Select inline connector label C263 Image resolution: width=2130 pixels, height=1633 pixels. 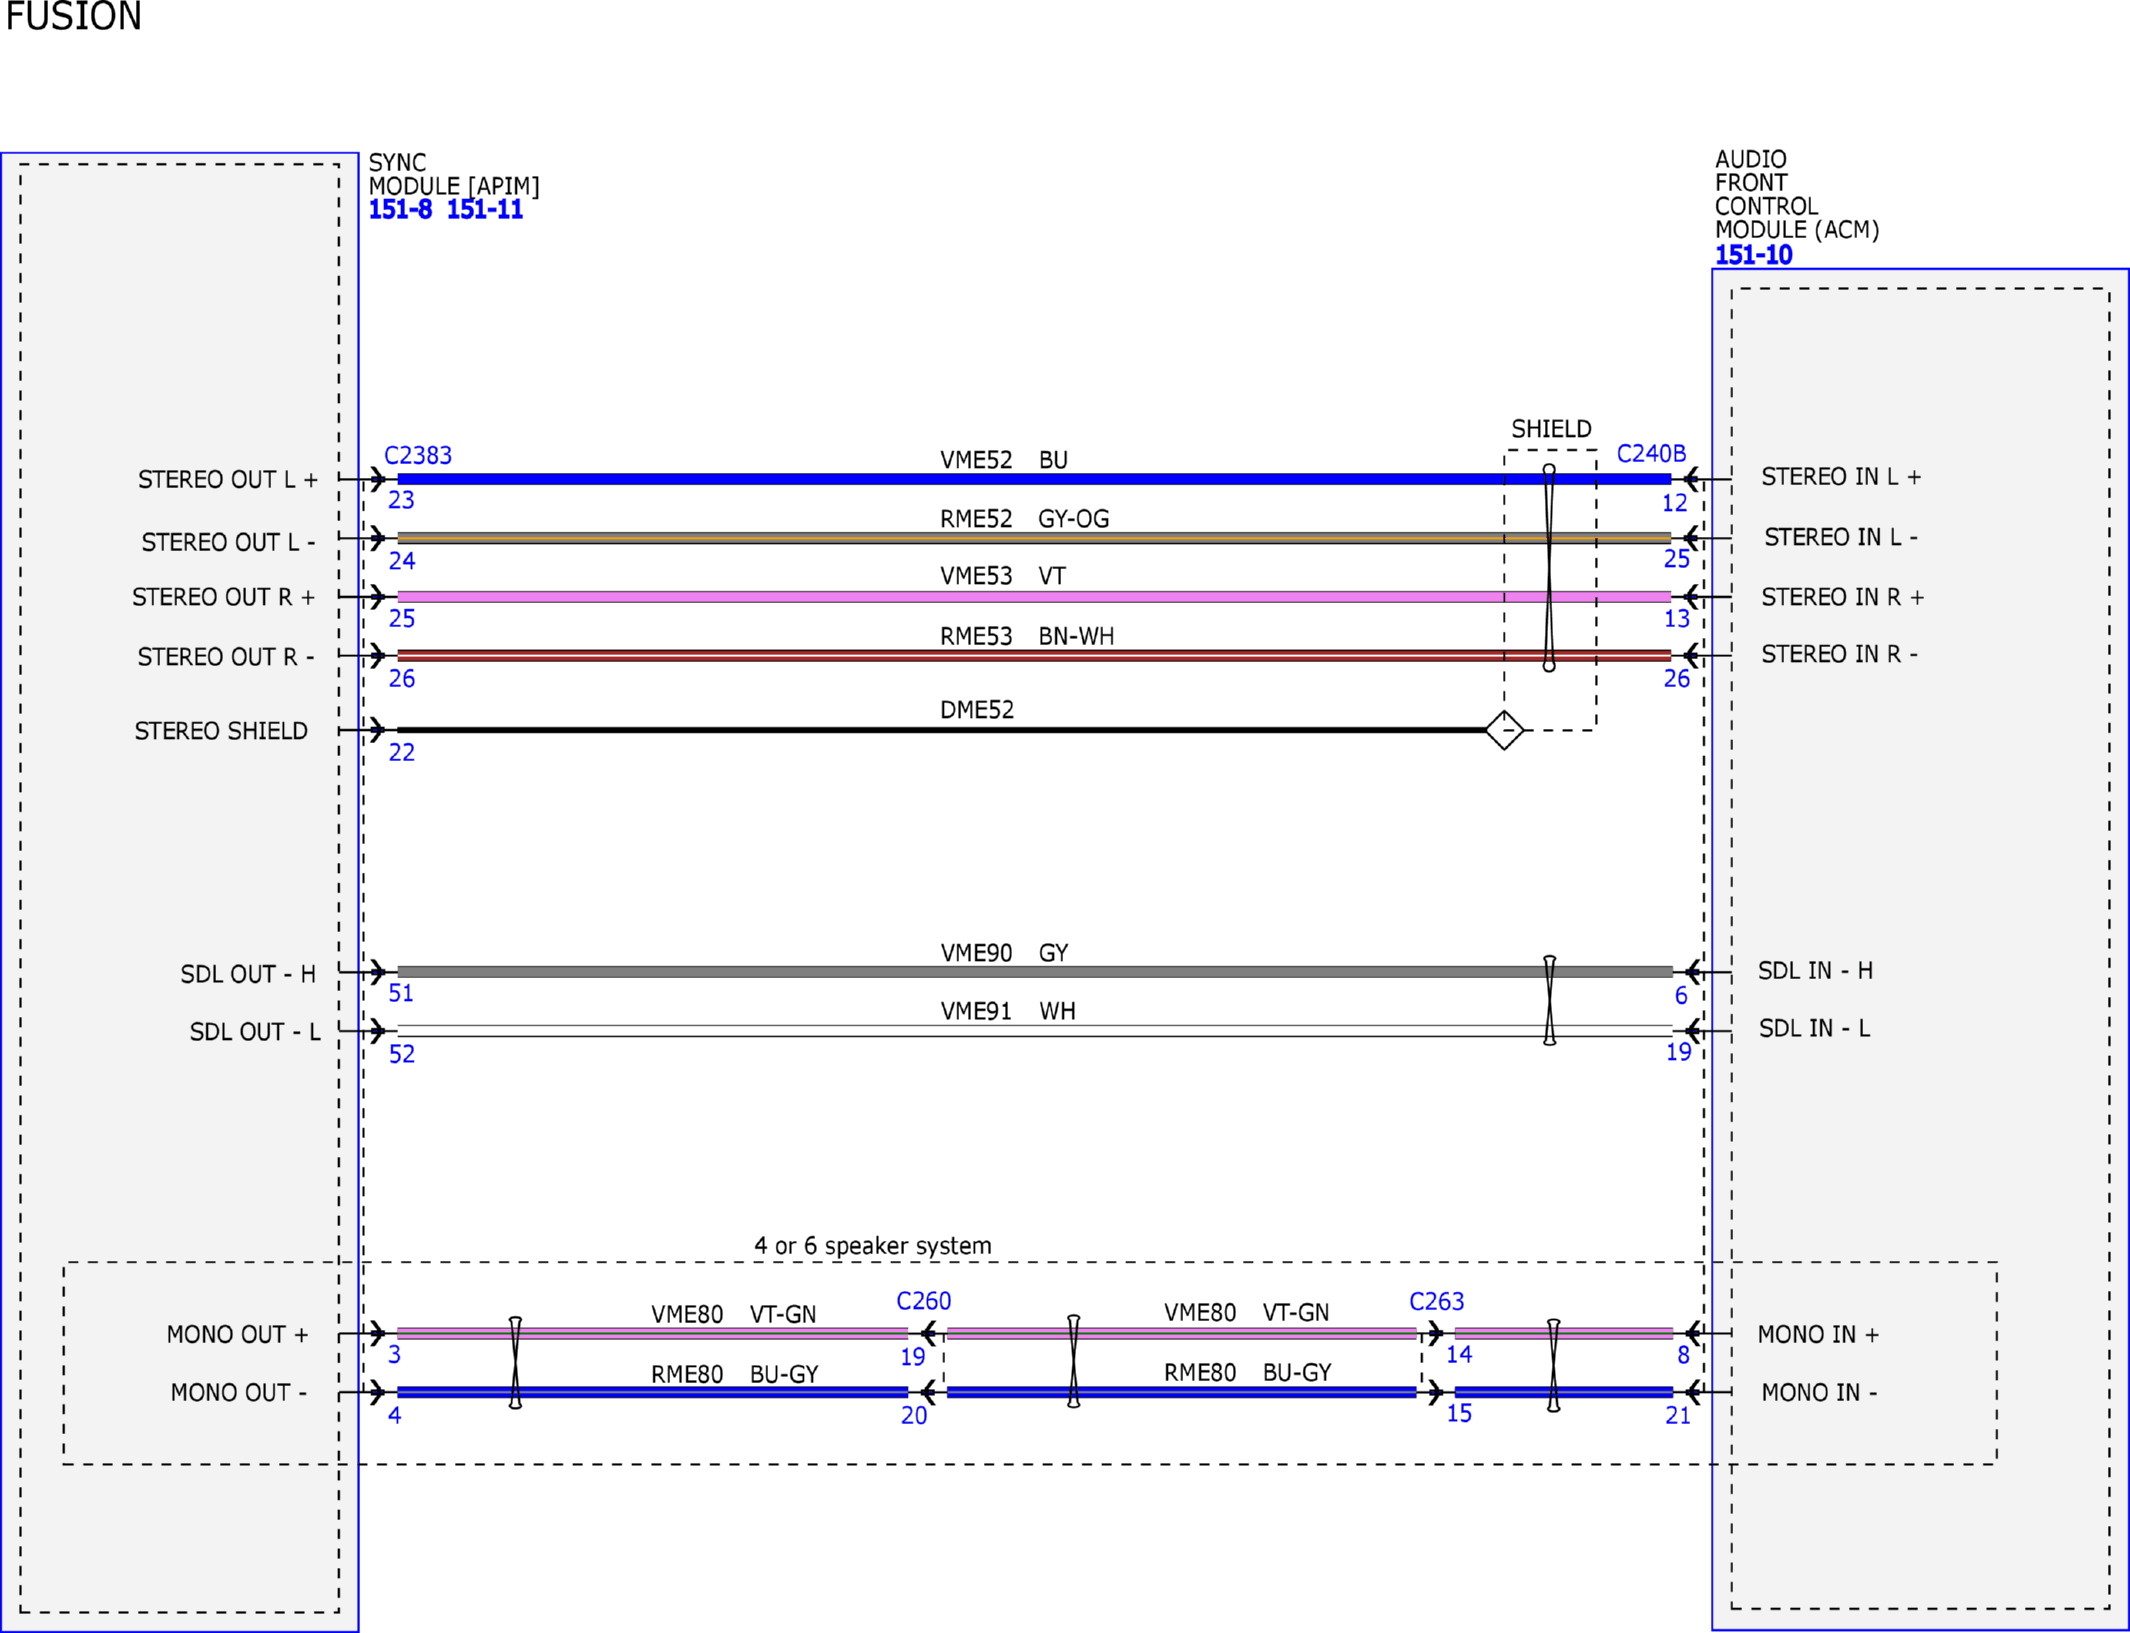[1436, 1301]
